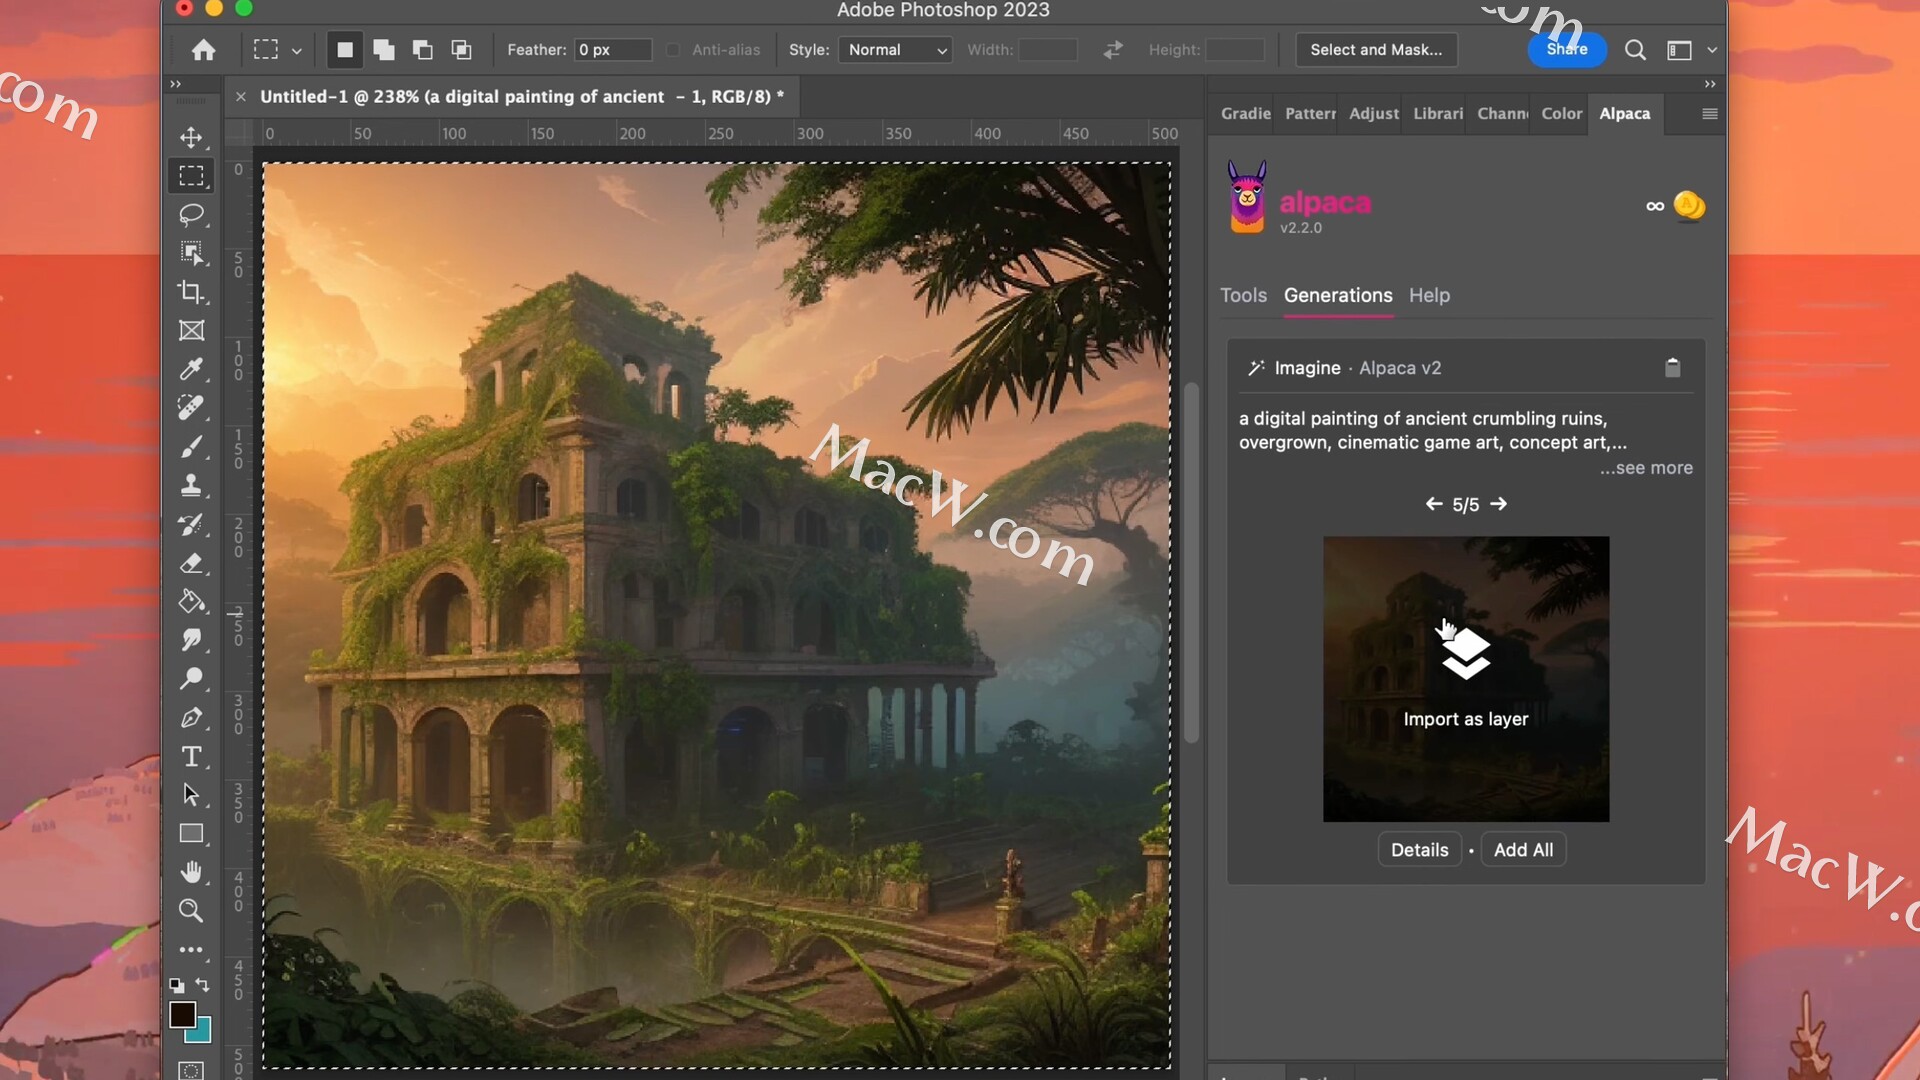Go to previous generation arrow
Screen dimensions: 1920x1080
click(x=1433, y=504)
